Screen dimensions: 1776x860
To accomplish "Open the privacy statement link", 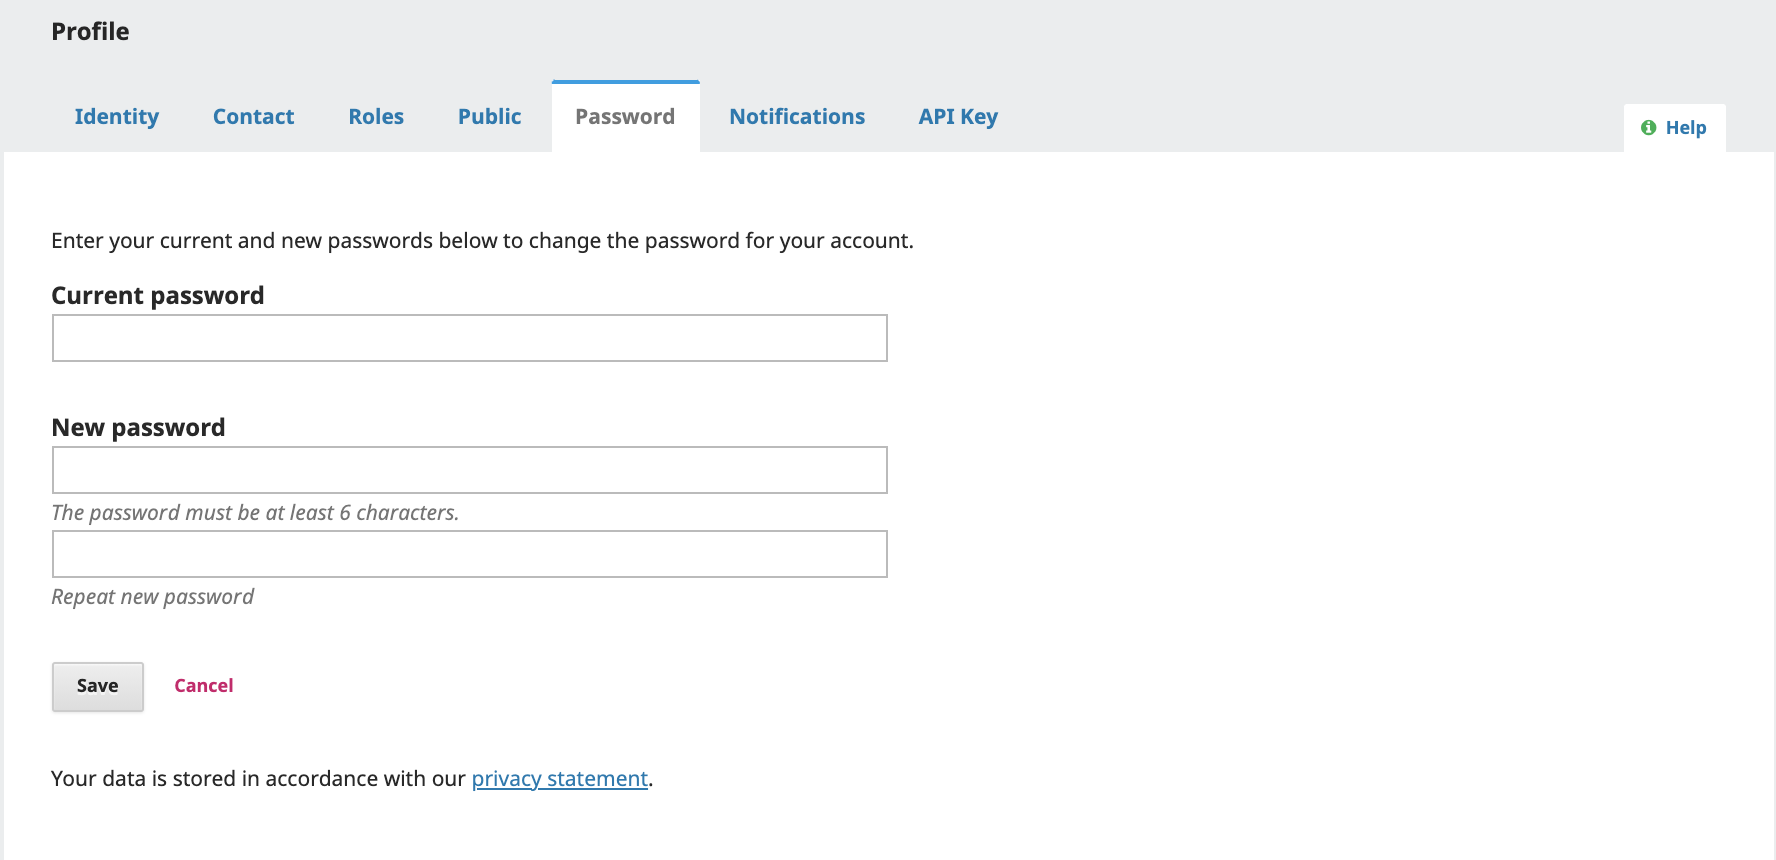I will coord(559,779).
